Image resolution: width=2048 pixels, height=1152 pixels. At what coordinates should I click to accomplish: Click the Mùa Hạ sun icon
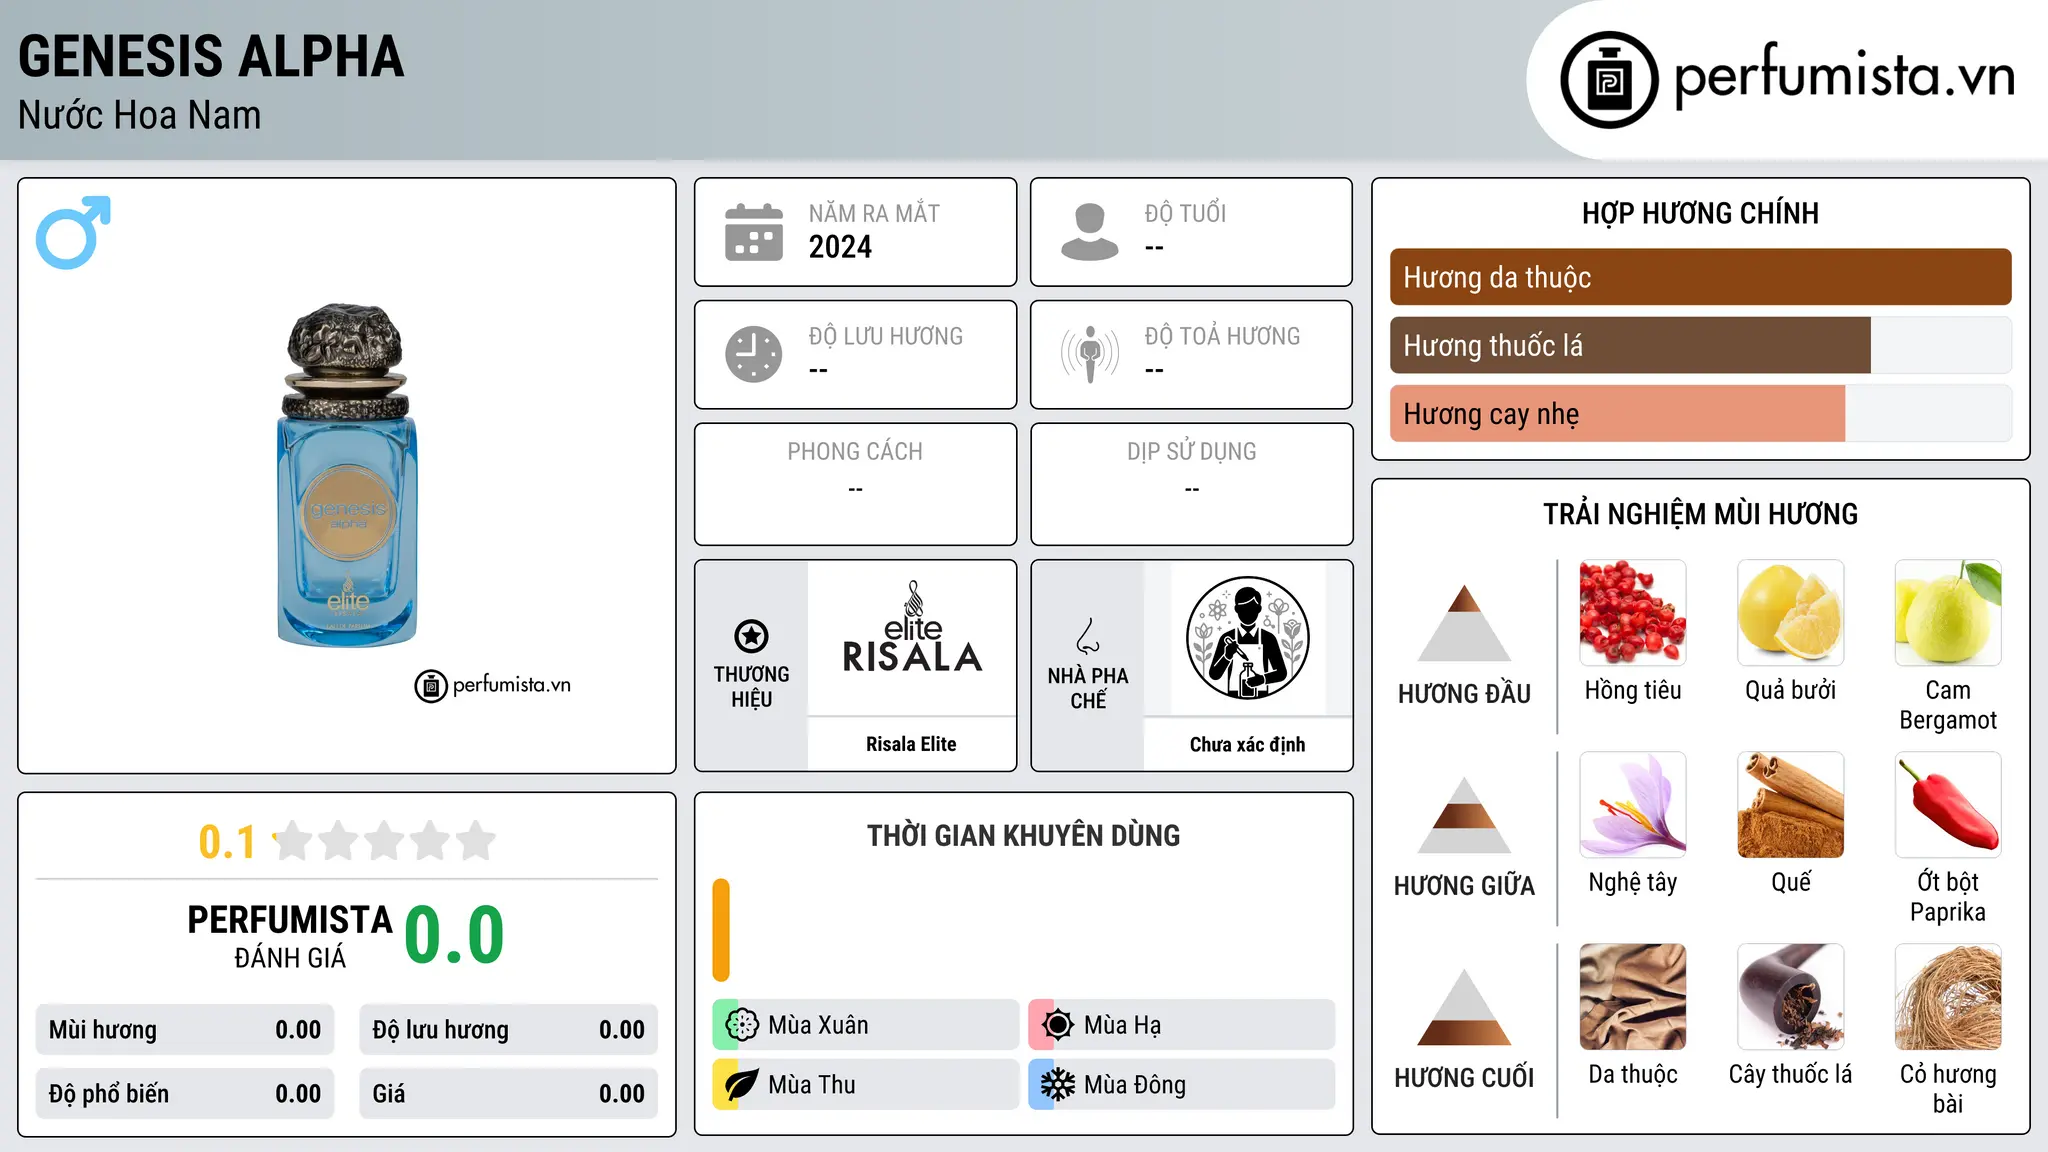1058,1025
